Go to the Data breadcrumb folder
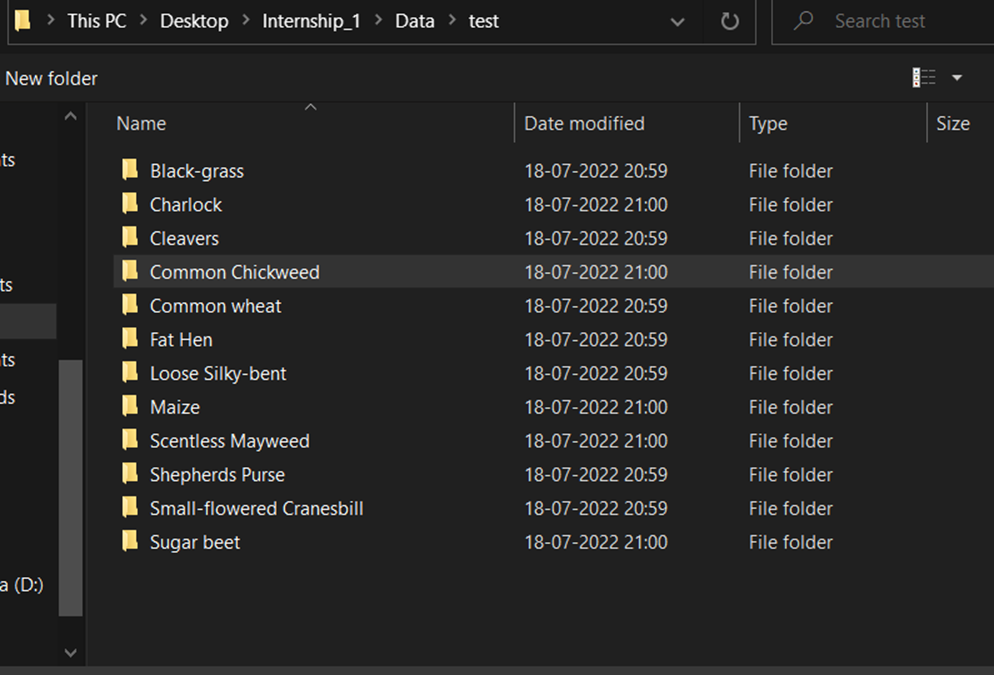This screenshot has width=994, height=675. 414,21
